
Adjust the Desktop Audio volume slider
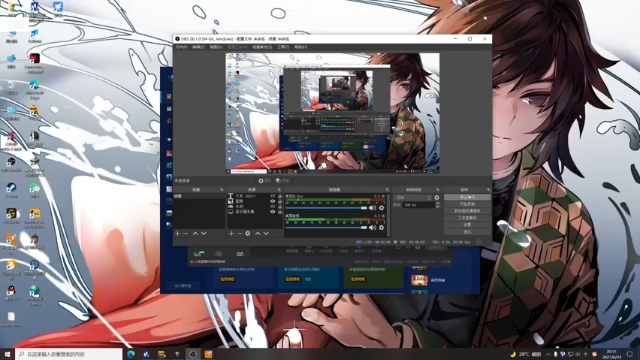tap(326, 228)
